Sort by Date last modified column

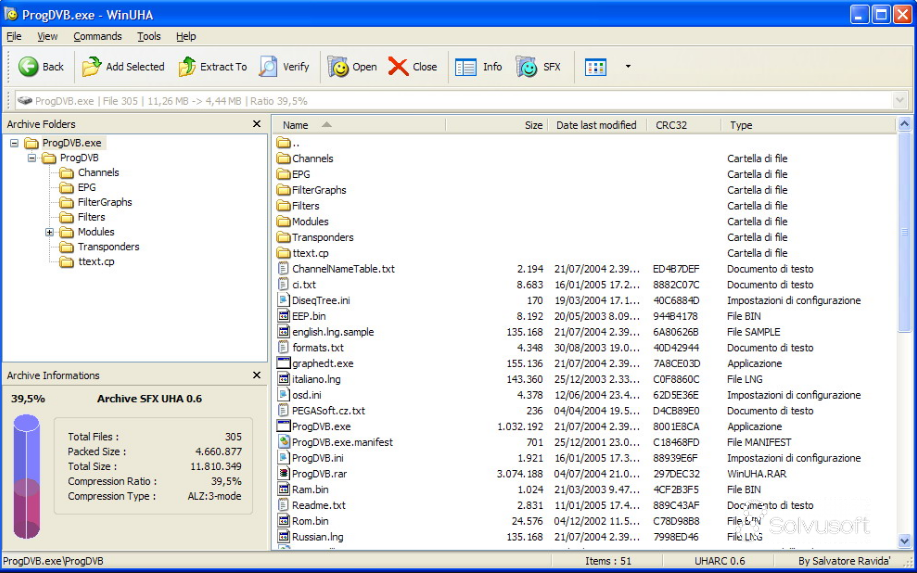pyautogui.click(x=597, y=125)
